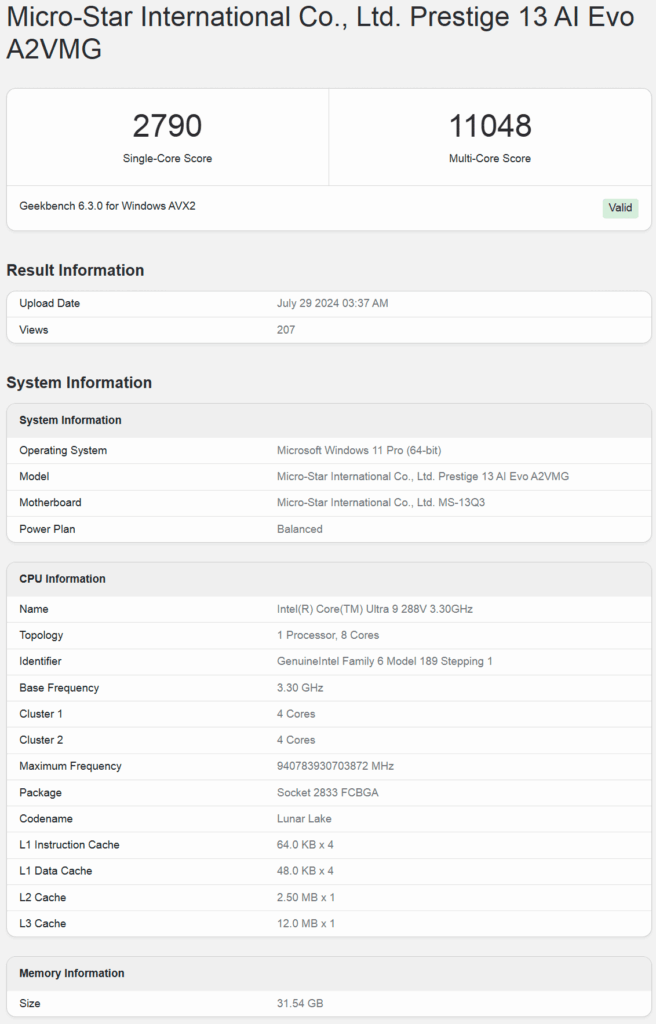
Task: Click the green Valid badge
Action: click(620, 208)
